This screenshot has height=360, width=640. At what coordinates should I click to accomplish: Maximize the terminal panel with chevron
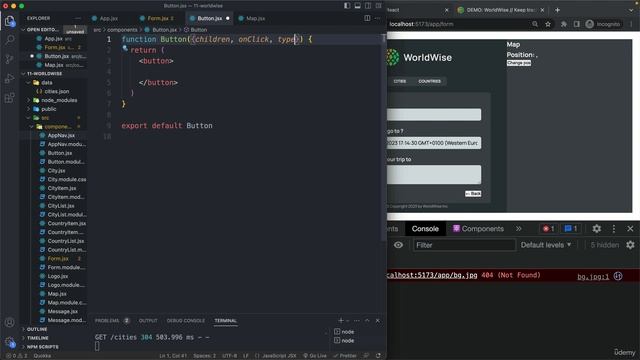coord(367,321)
